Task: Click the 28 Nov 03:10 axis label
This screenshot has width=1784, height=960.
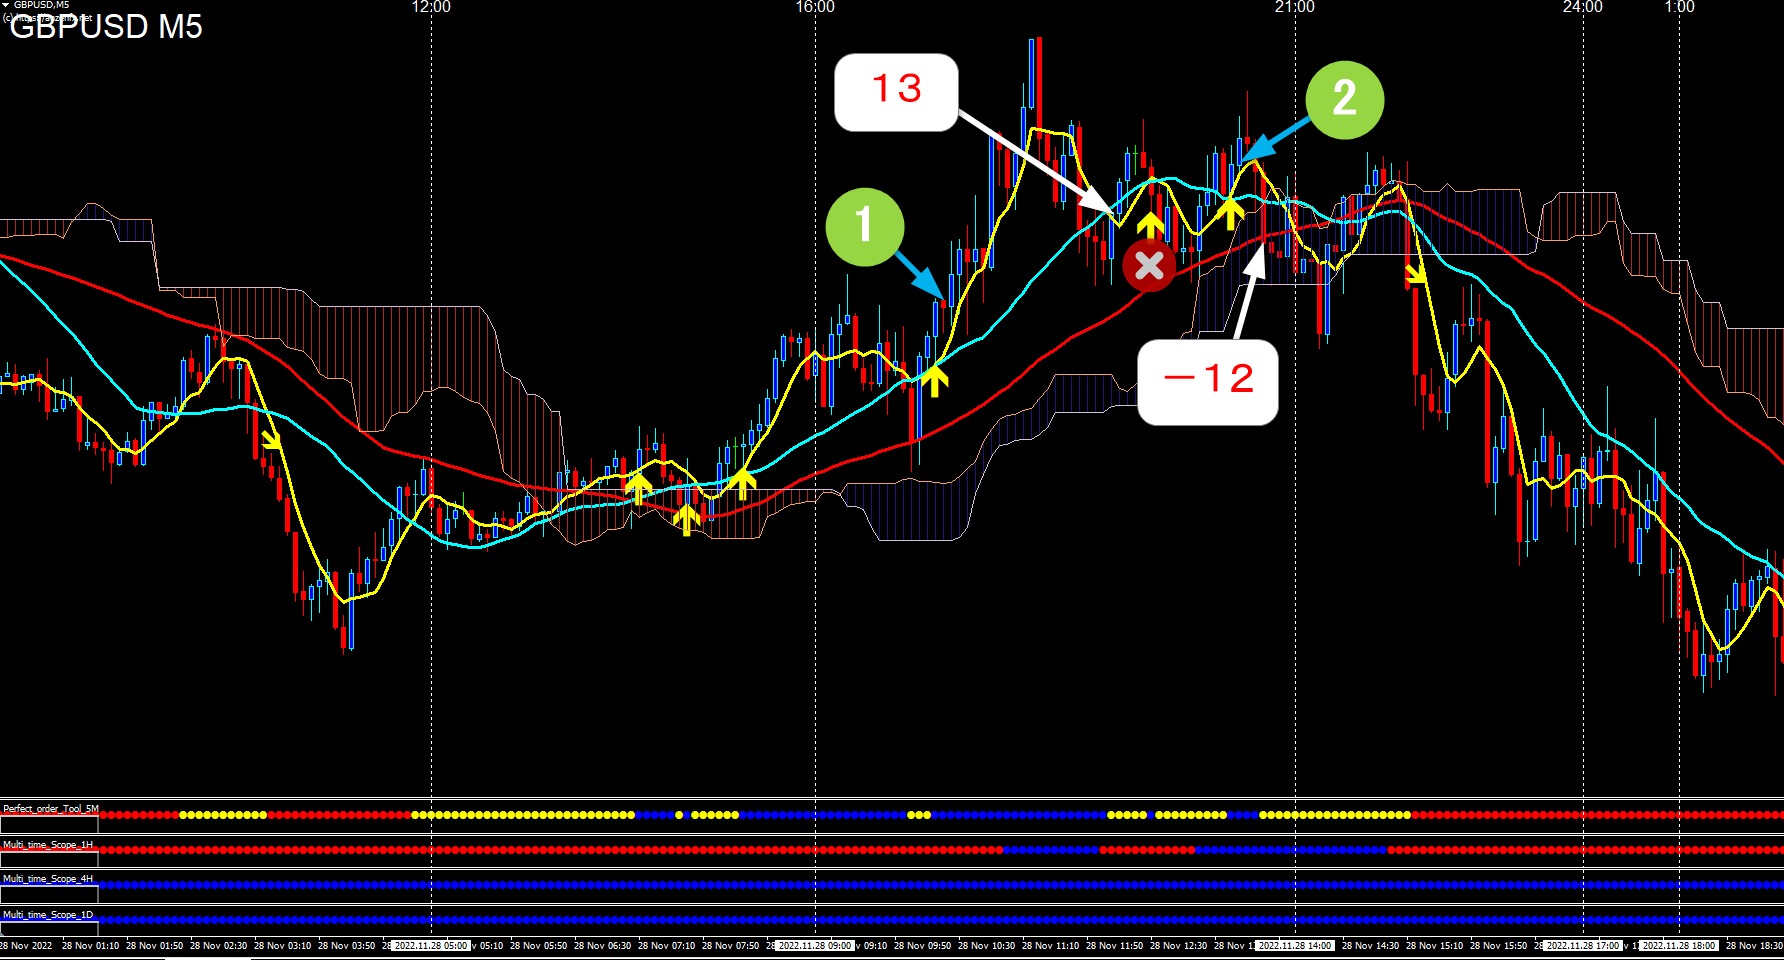Action: click(x=282, y=945)
